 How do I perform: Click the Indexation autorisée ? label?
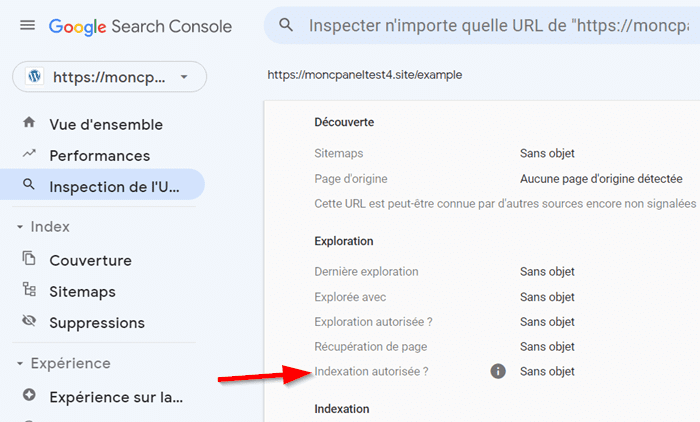coord(371,371)
